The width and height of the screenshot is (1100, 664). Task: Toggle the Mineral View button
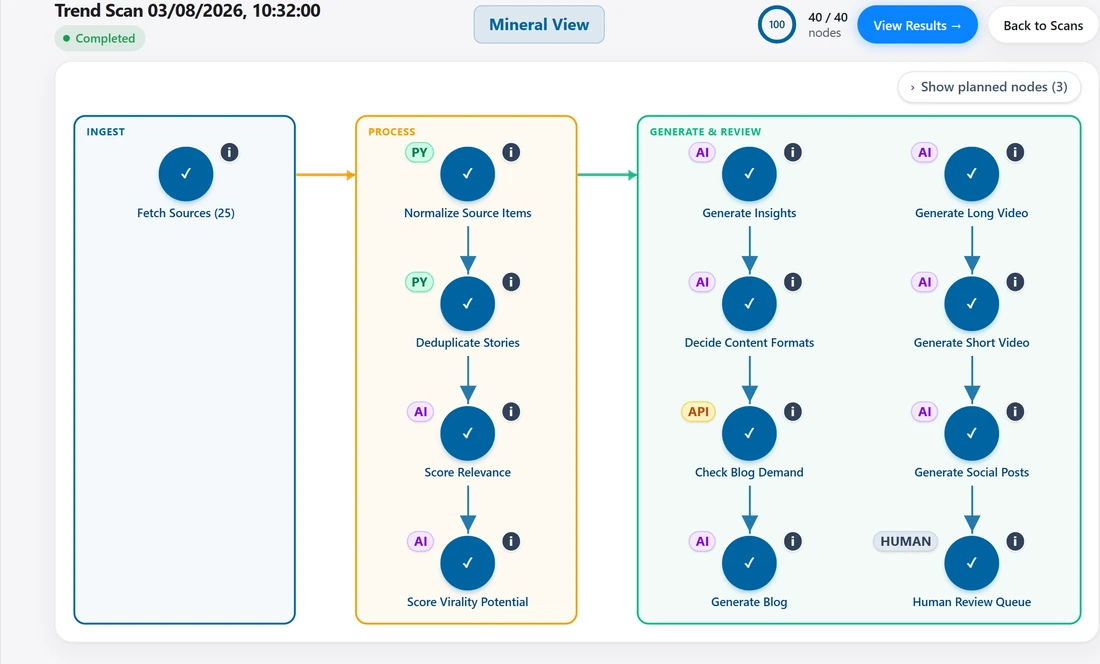(x=539, y=25)
